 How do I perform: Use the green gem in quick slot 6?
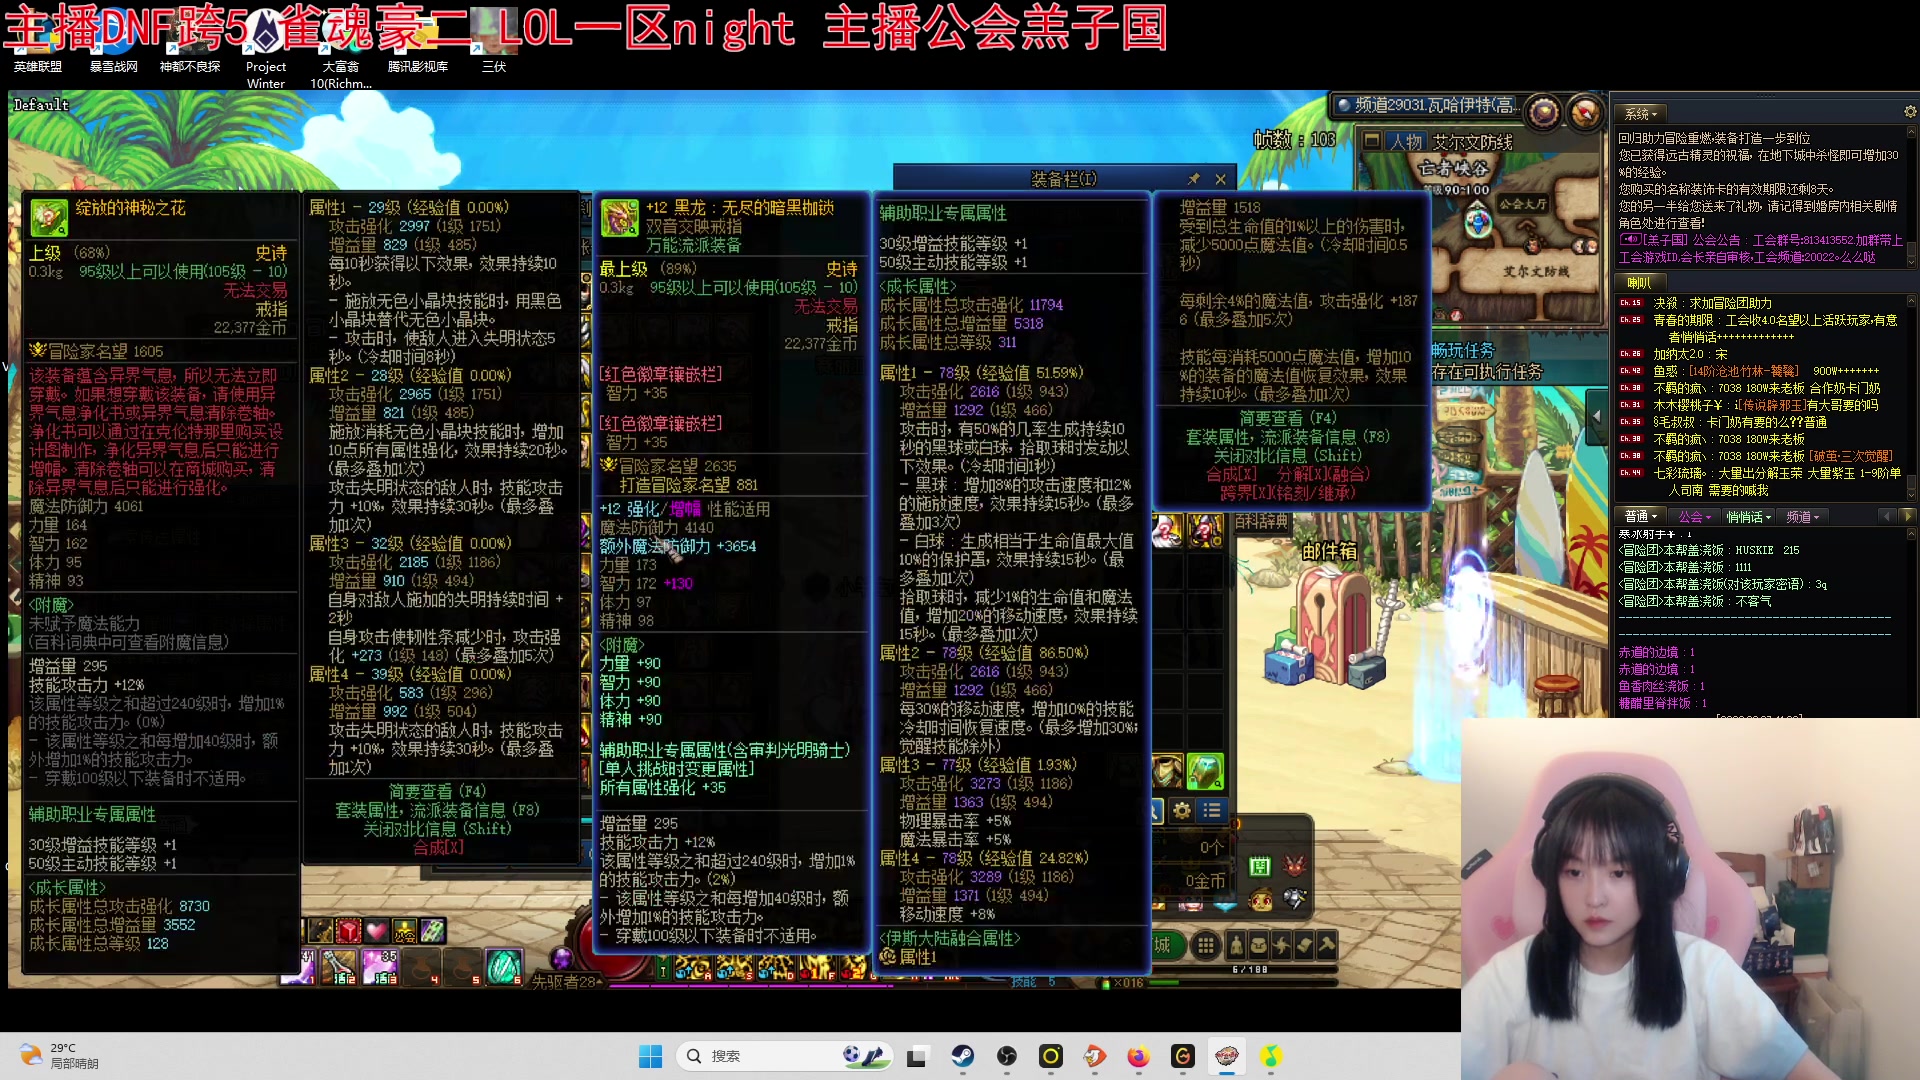(x=503, y=966)
